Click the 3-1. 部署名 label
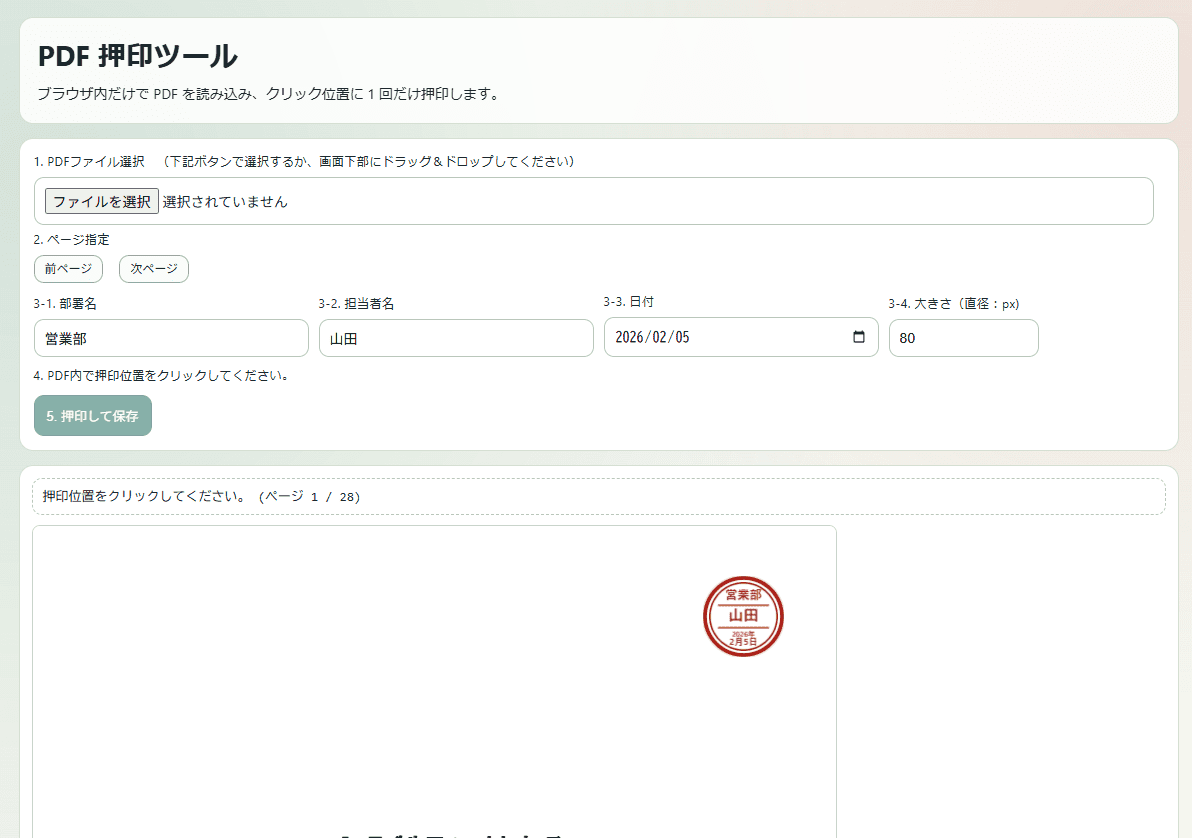The width and height of the screenshot is (1192, 838). 65,303
